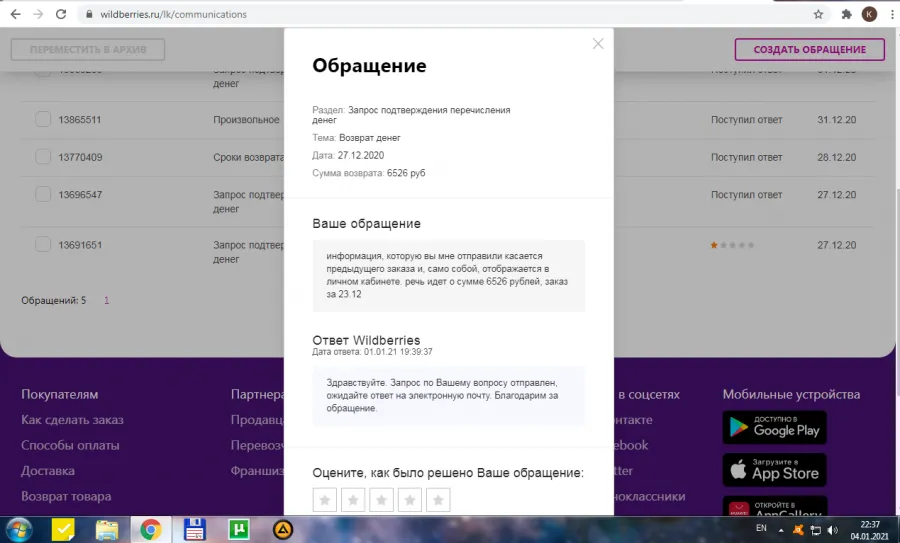Switch to Chrome taskbar icon
The image size is (900, 543).
tap(150, 529)
